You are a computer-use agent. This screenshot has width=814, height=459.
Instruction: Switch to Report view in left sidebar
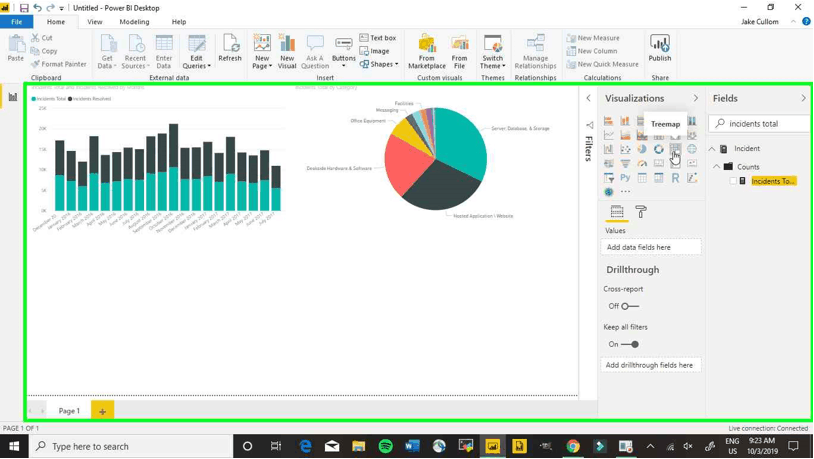pyautogui.click(x=12, y=97)
